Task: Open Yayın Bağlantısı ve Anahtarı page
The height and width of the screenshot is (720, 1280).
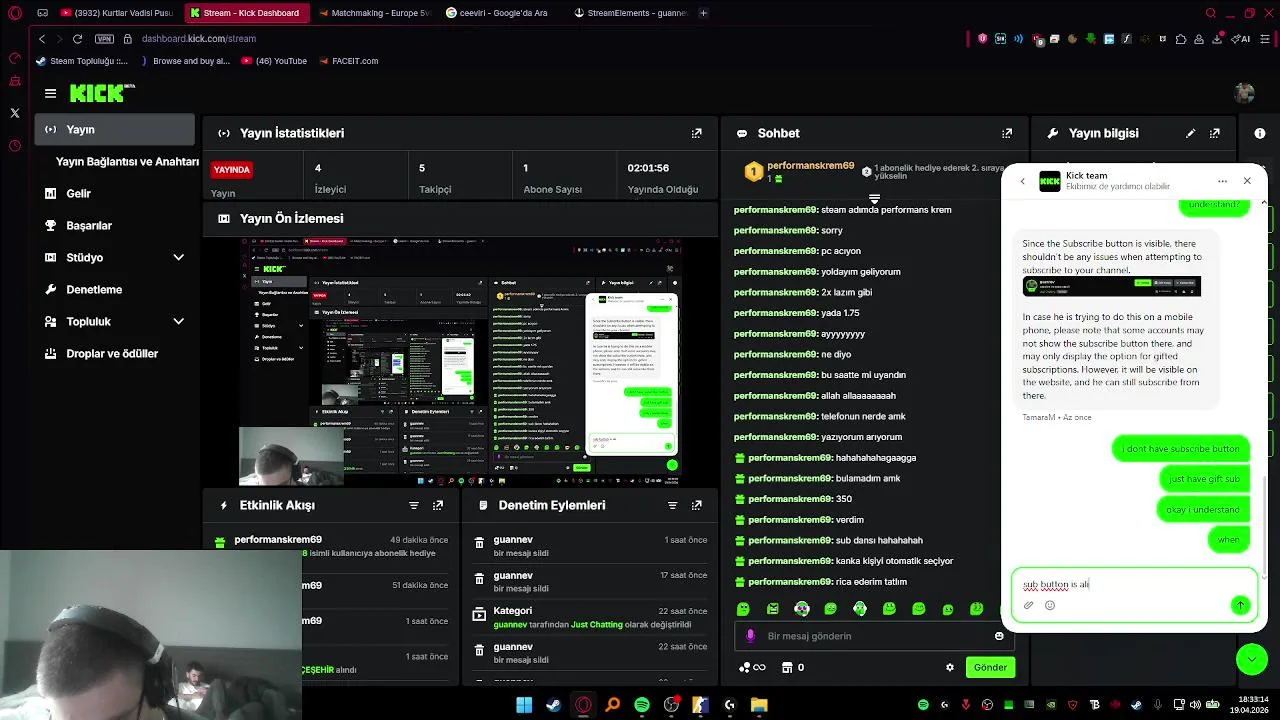Action: (127, 161)
